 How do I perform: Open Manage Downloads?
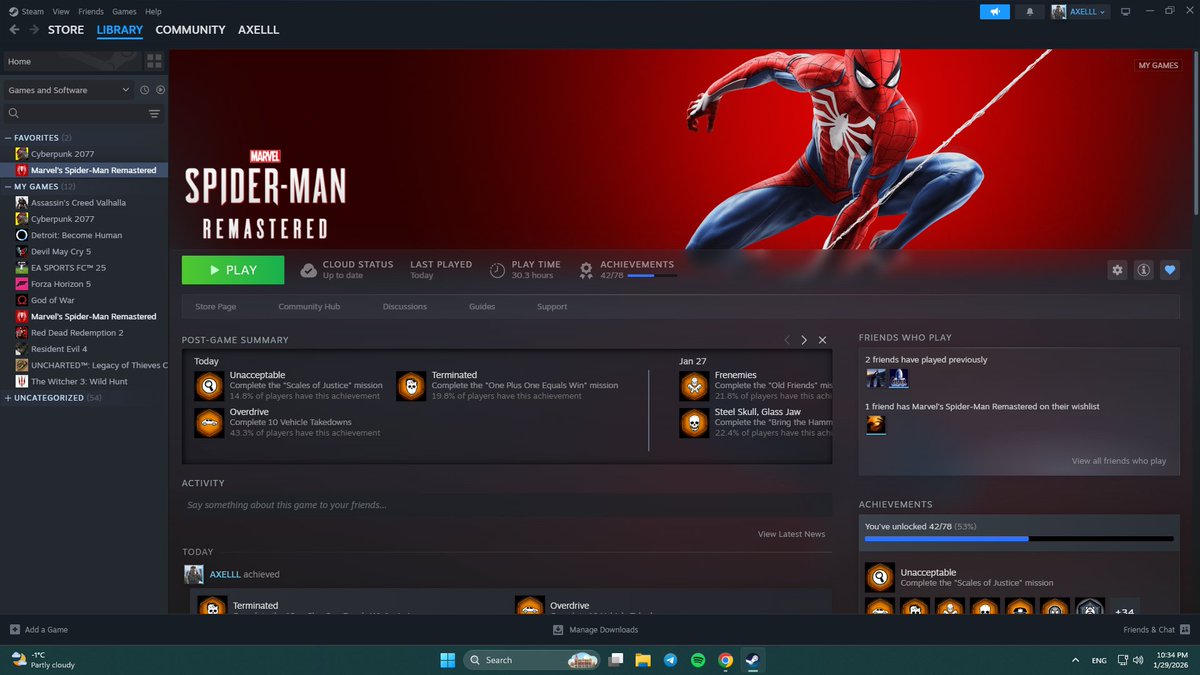click(x=595, y=630)
